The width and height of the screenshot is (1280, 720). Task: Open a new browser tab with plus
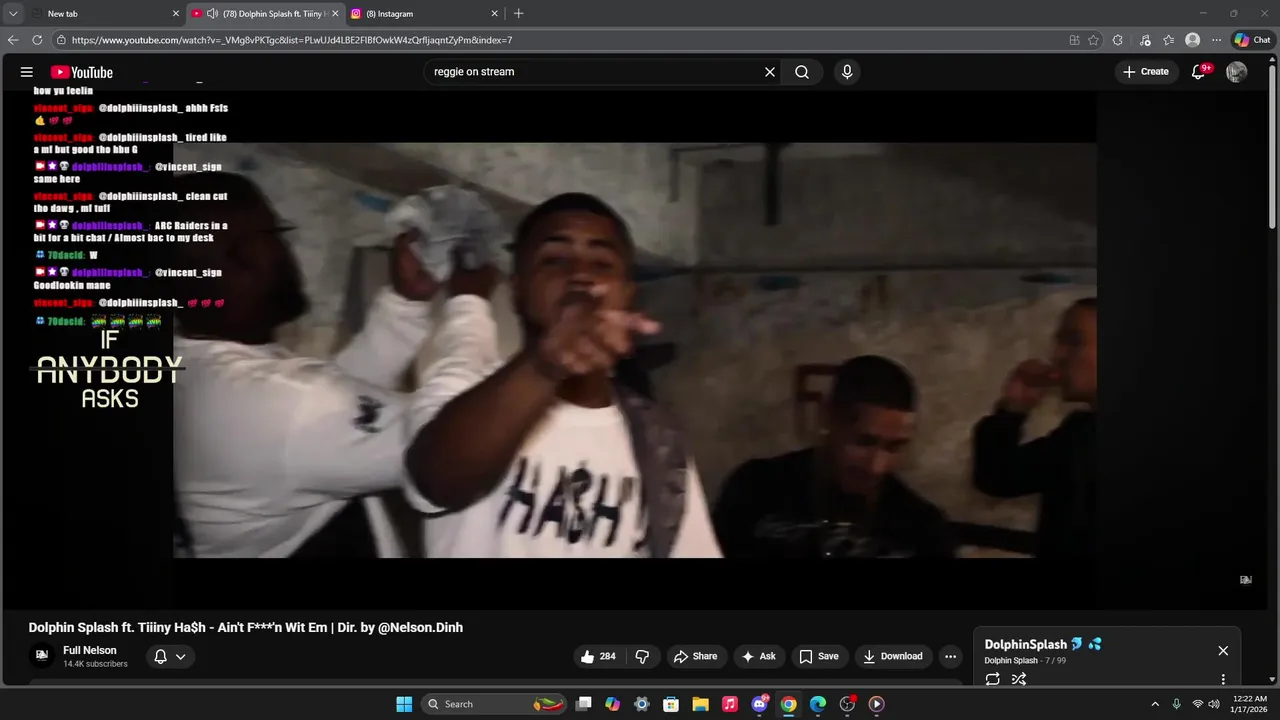(518, 14)
